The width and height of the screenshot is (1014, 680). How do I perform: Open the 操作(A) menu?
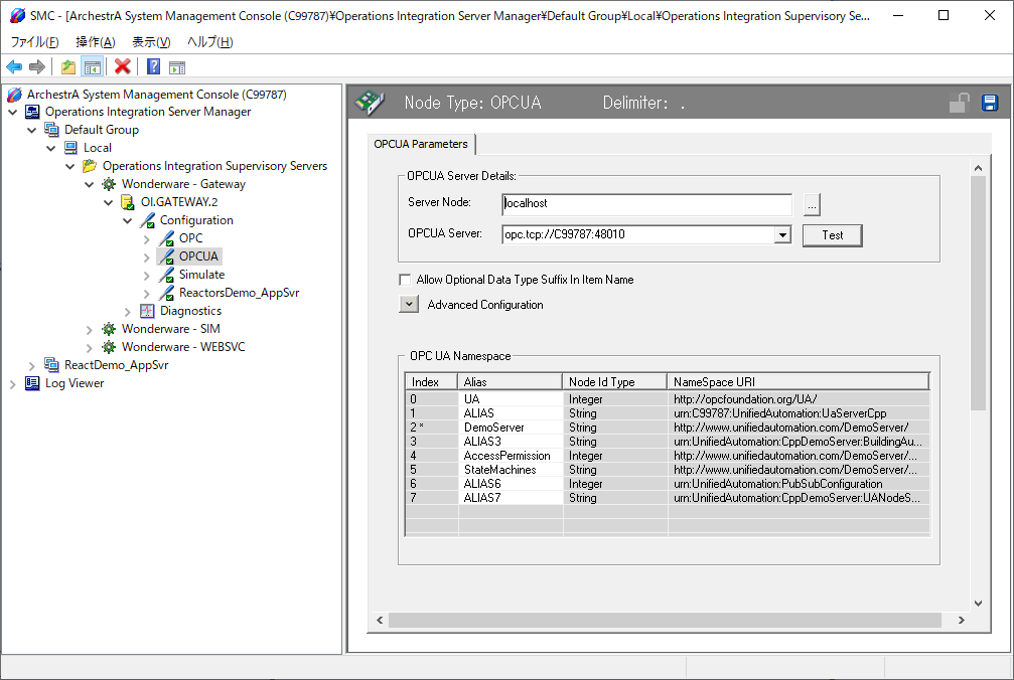click(95, 42)
